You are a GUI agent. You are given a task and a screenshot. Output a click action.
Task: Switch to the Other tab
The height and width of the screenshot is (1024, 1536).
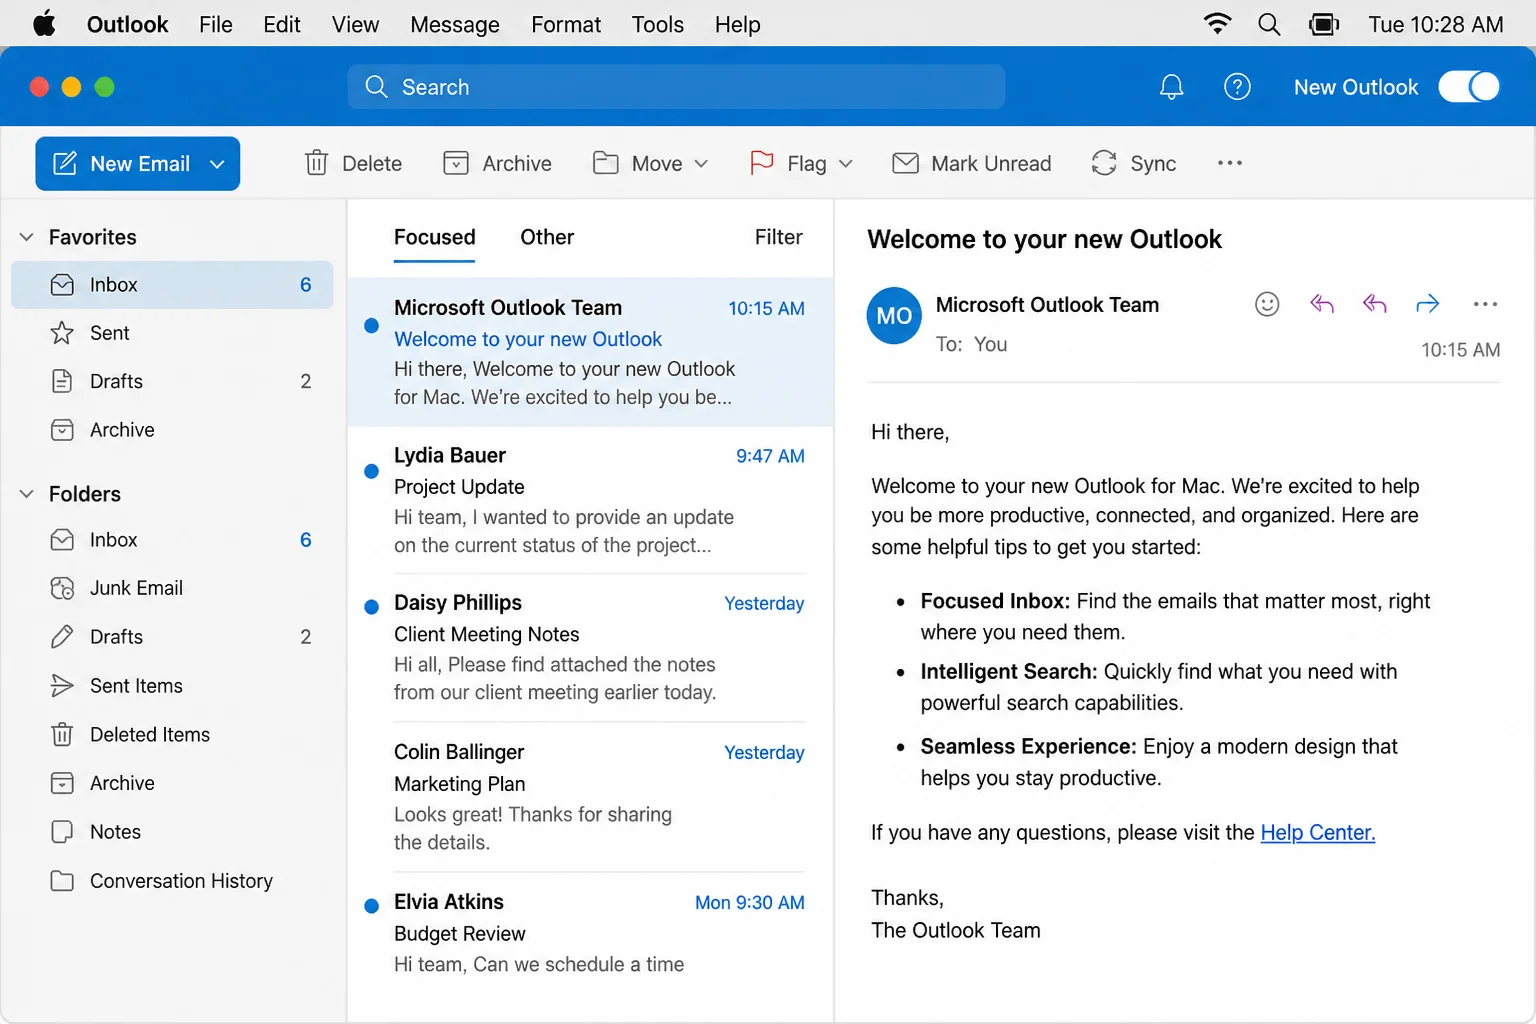click(547, 237)
